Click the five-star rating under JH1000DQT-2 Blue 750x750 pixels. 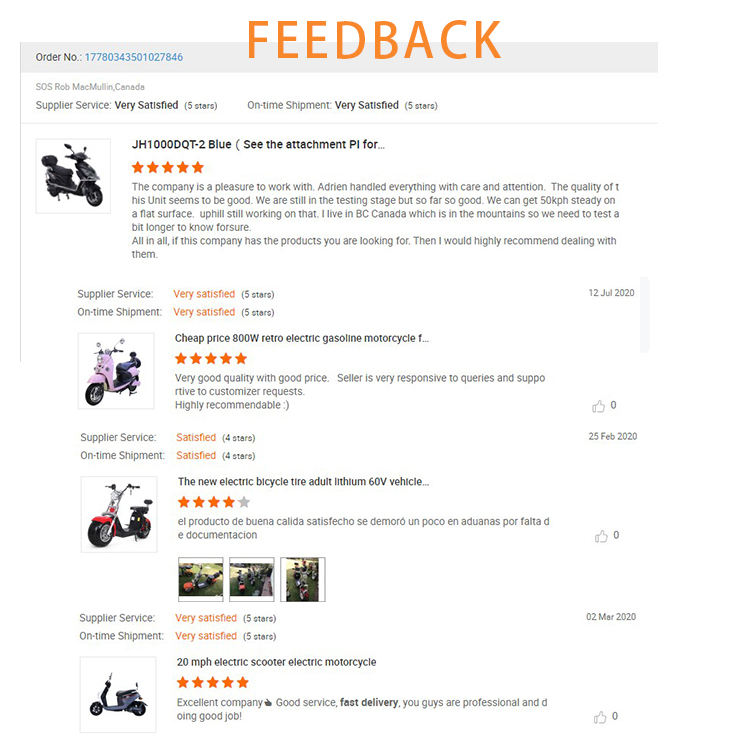click(168, 167)
